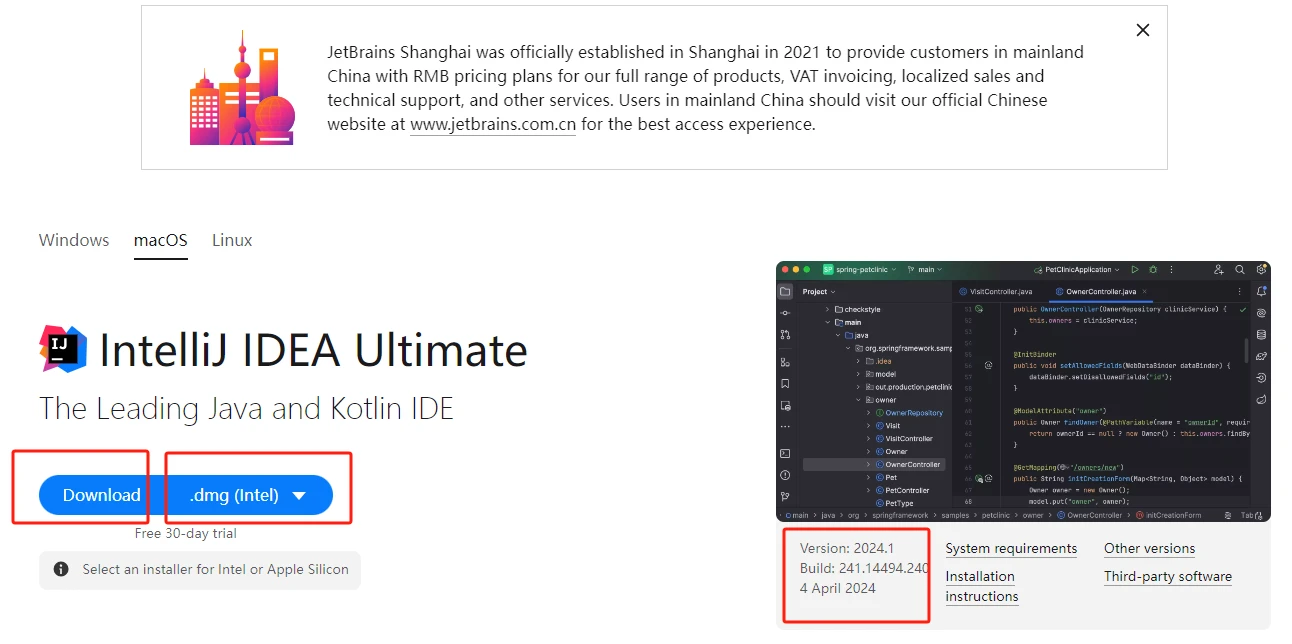
Task: Click the "Free 30-day trial" text
Action: [x=186, y=533]
